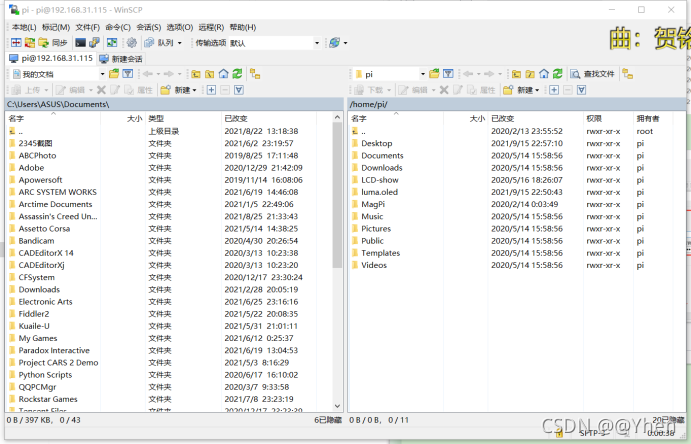Go to remote parent directory icon
Screen dimensions: 691x444
tap(516, 74)
